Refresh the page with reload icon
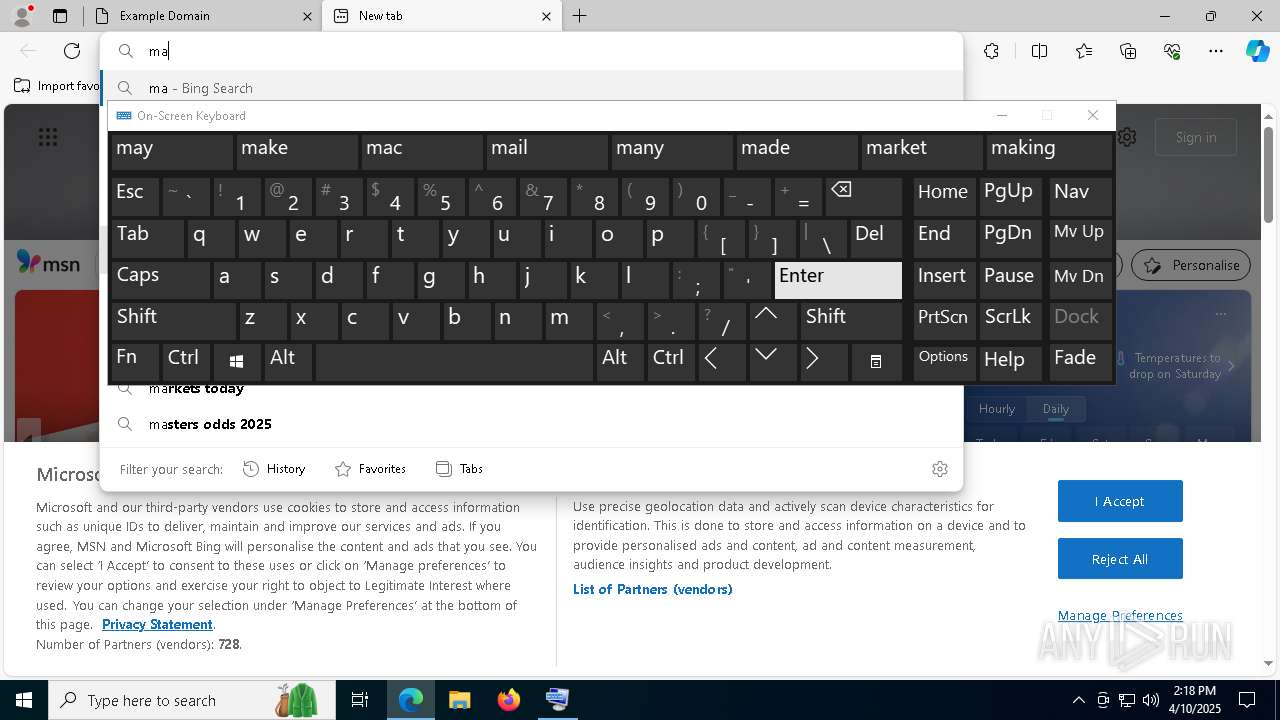This screenshot has height=720, width=1280. (72, 51)
